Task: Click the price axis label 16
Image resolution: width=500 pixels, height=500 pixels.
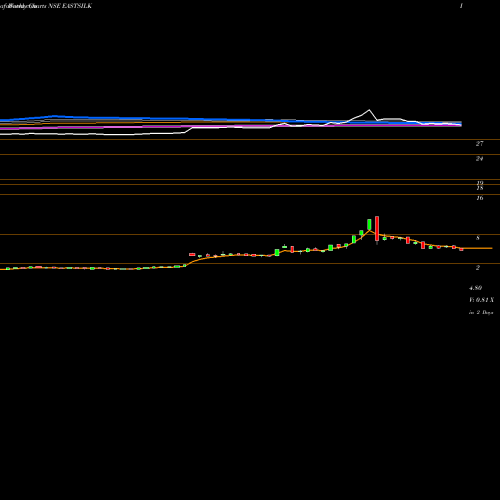Action: coord(480,198)
